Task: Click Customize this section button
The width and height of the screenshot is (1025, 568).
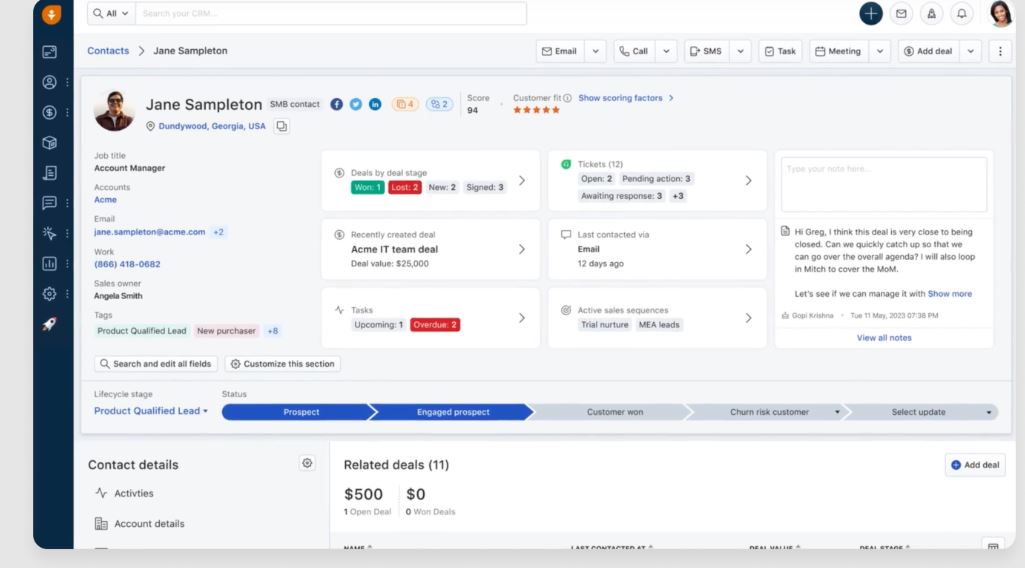Action: [282, 364]
